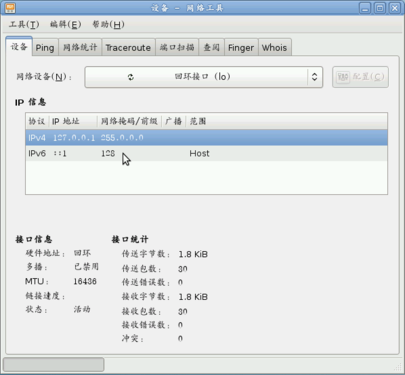Click the IP 地址 column header
Viewport: 405px width, 375px height.
point(73,121)
